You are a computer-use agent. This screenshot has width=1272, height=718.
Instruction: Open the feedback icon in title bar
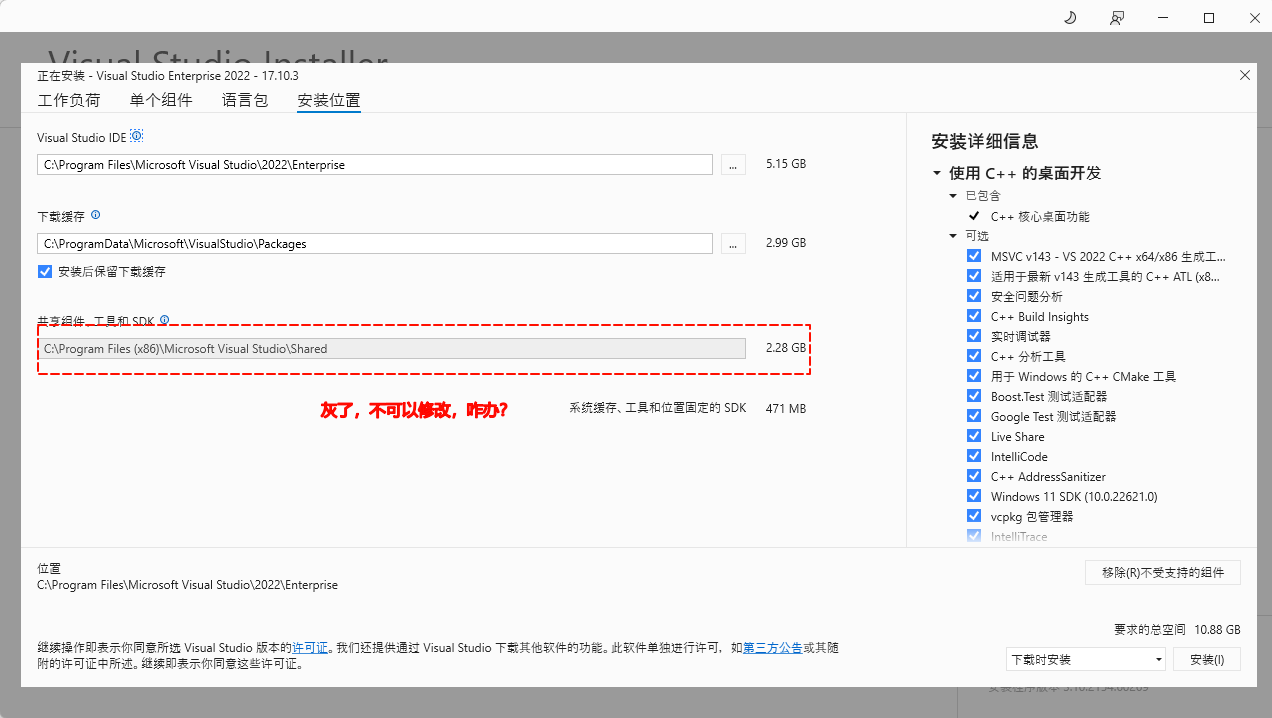1117,18
